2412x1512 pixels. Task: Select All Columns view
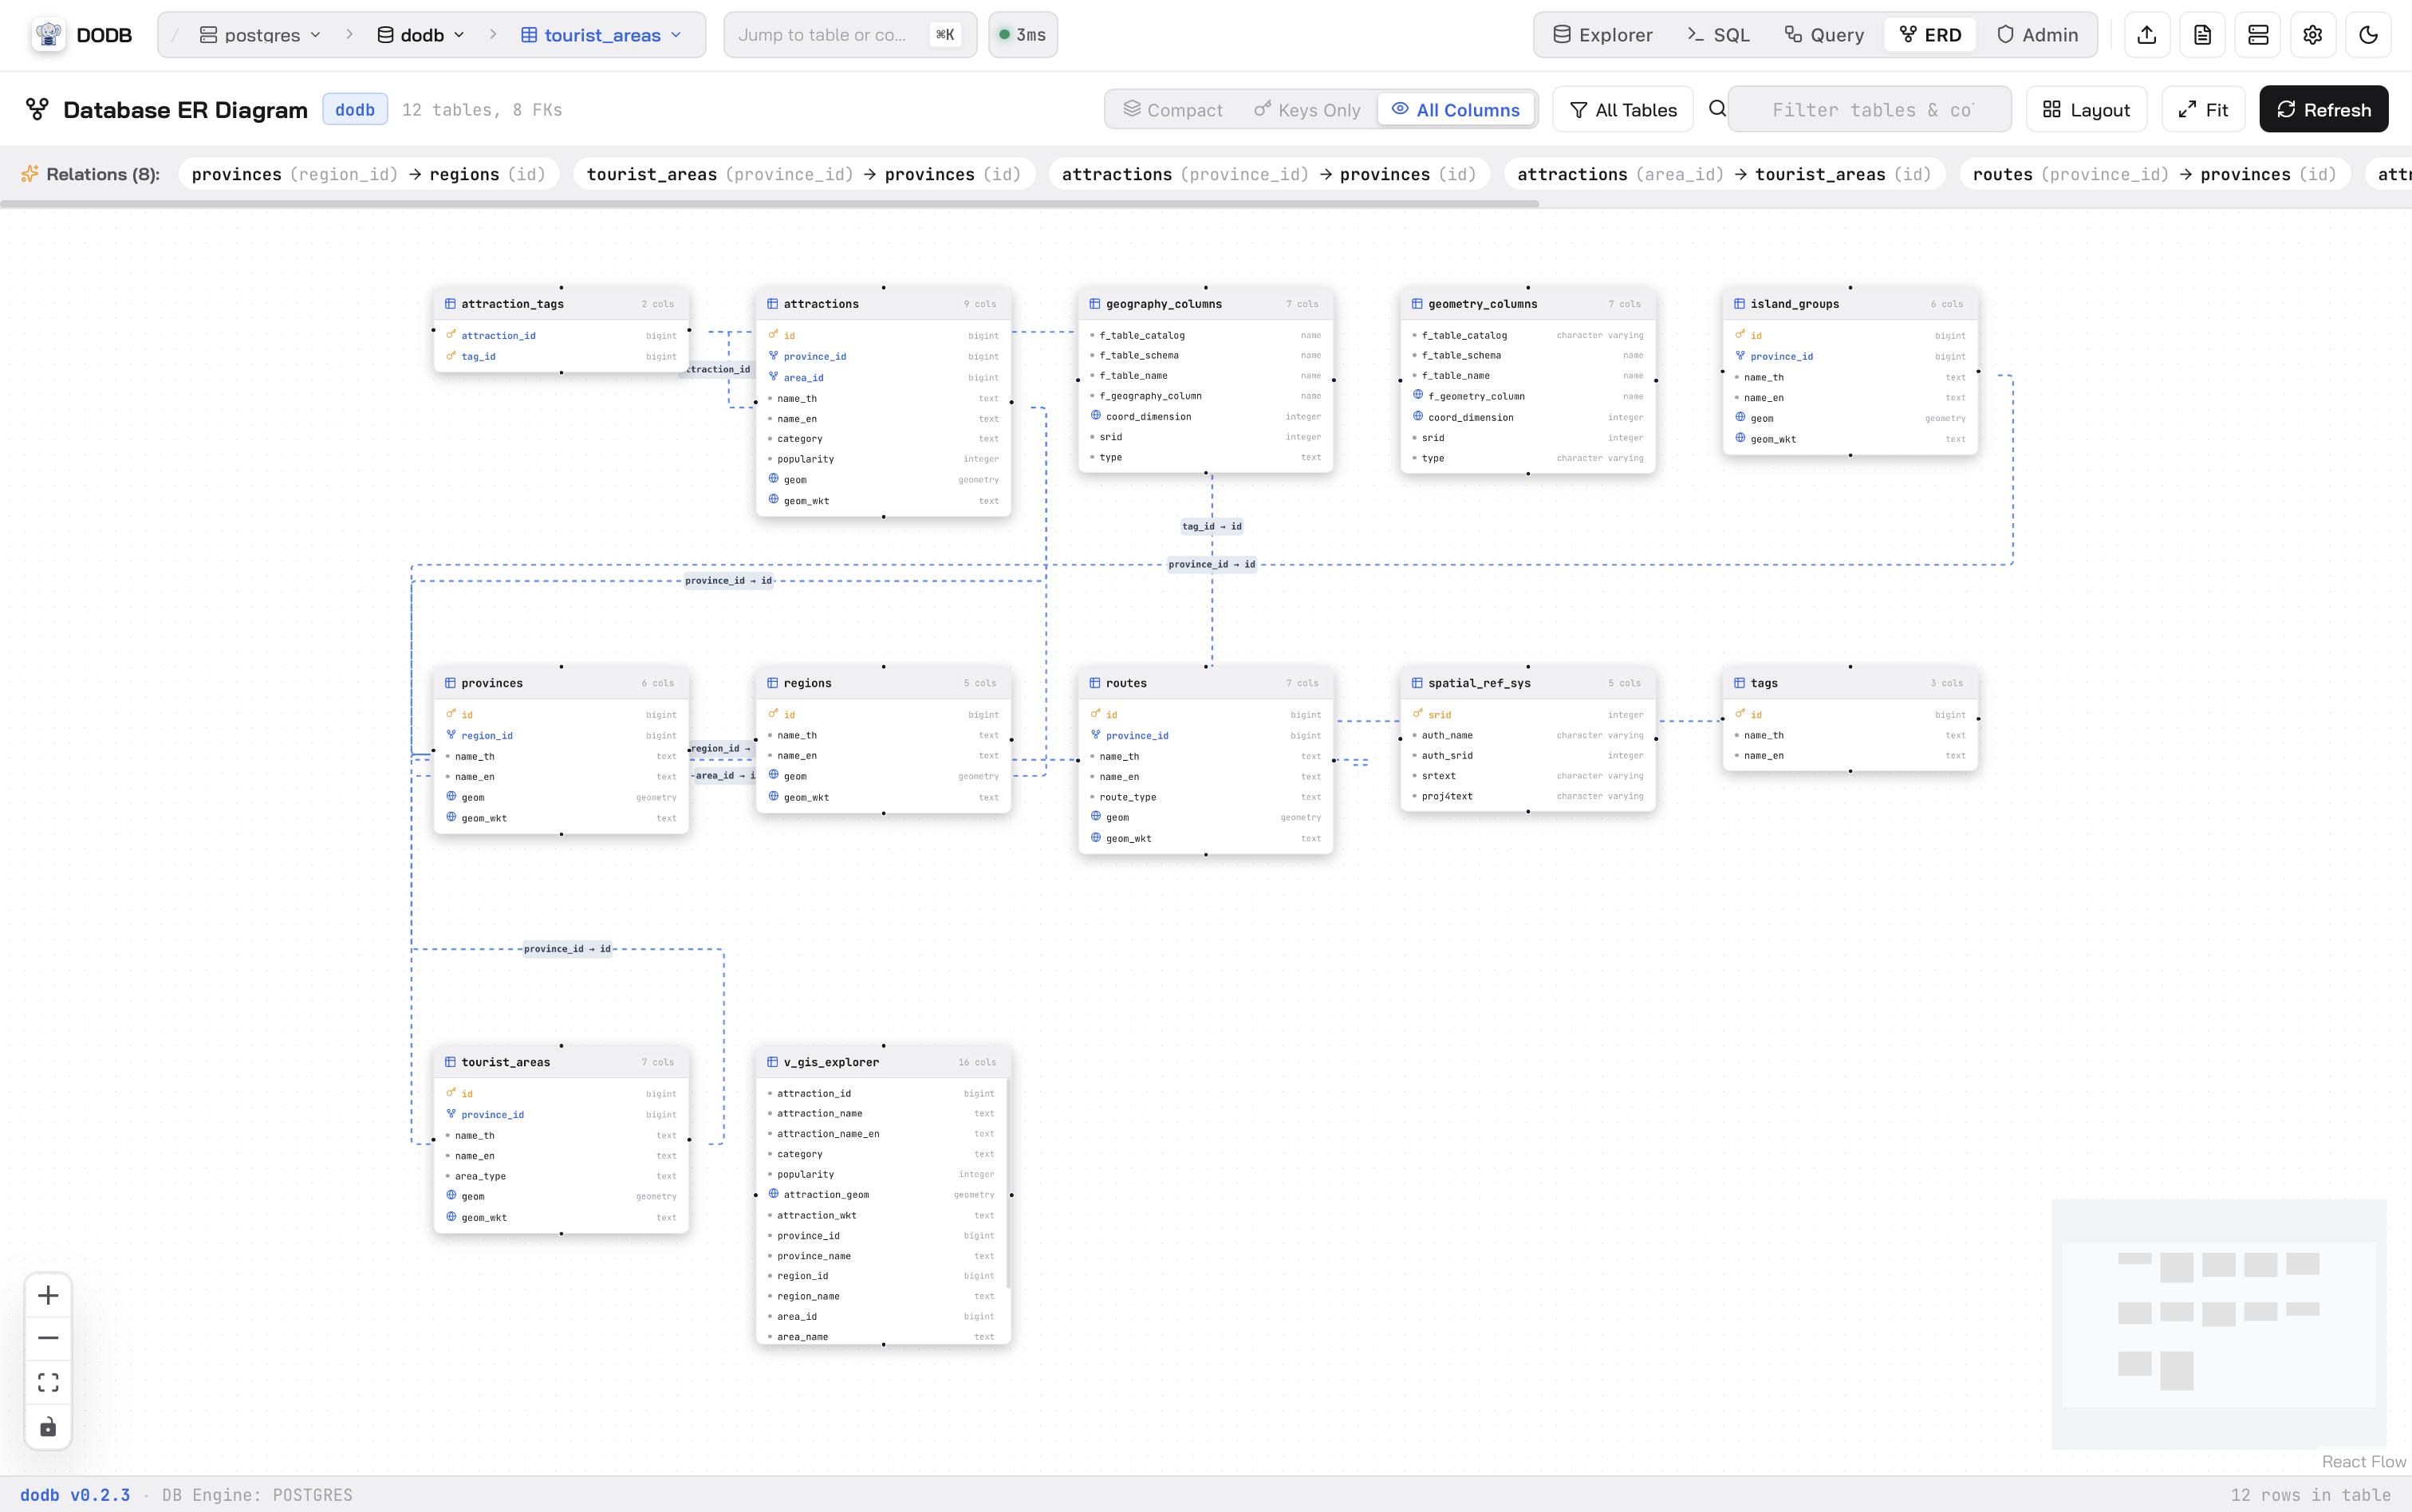click(1456, 109)
